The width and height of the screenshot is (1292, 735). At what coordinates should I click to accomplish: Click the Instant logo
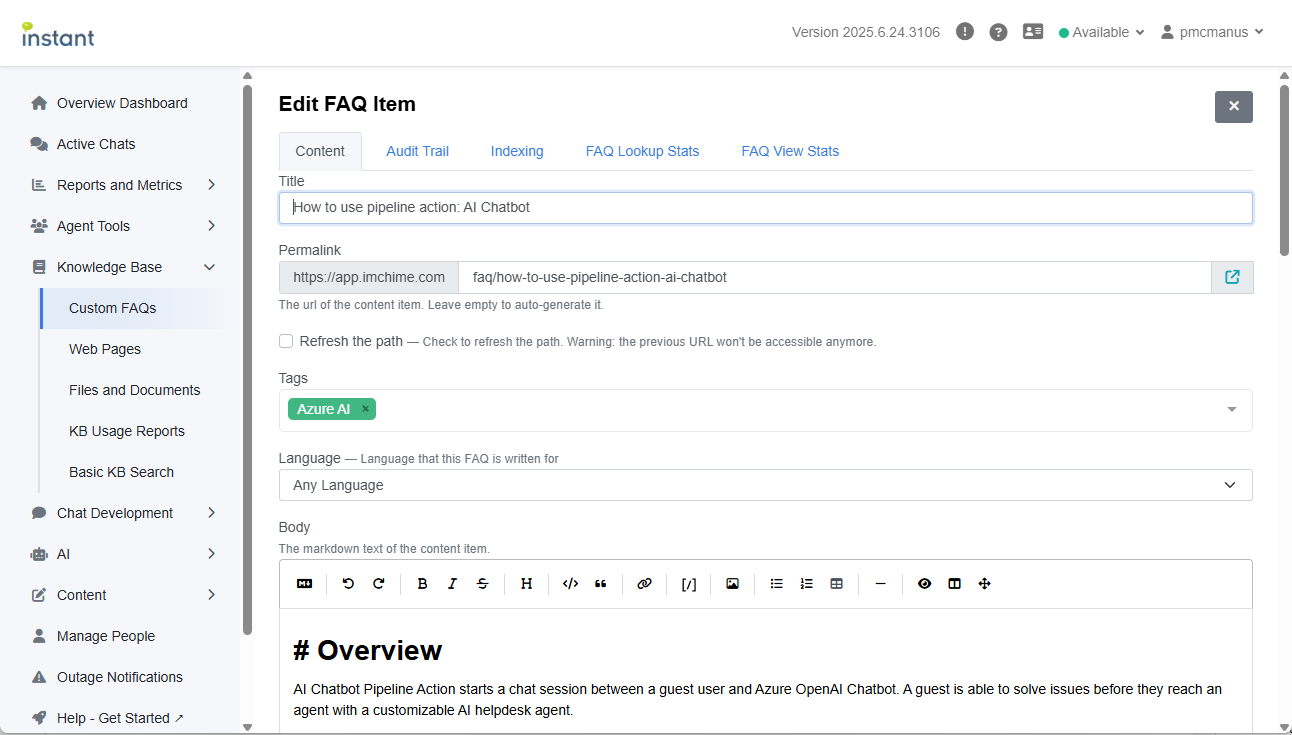click(58, 34)
